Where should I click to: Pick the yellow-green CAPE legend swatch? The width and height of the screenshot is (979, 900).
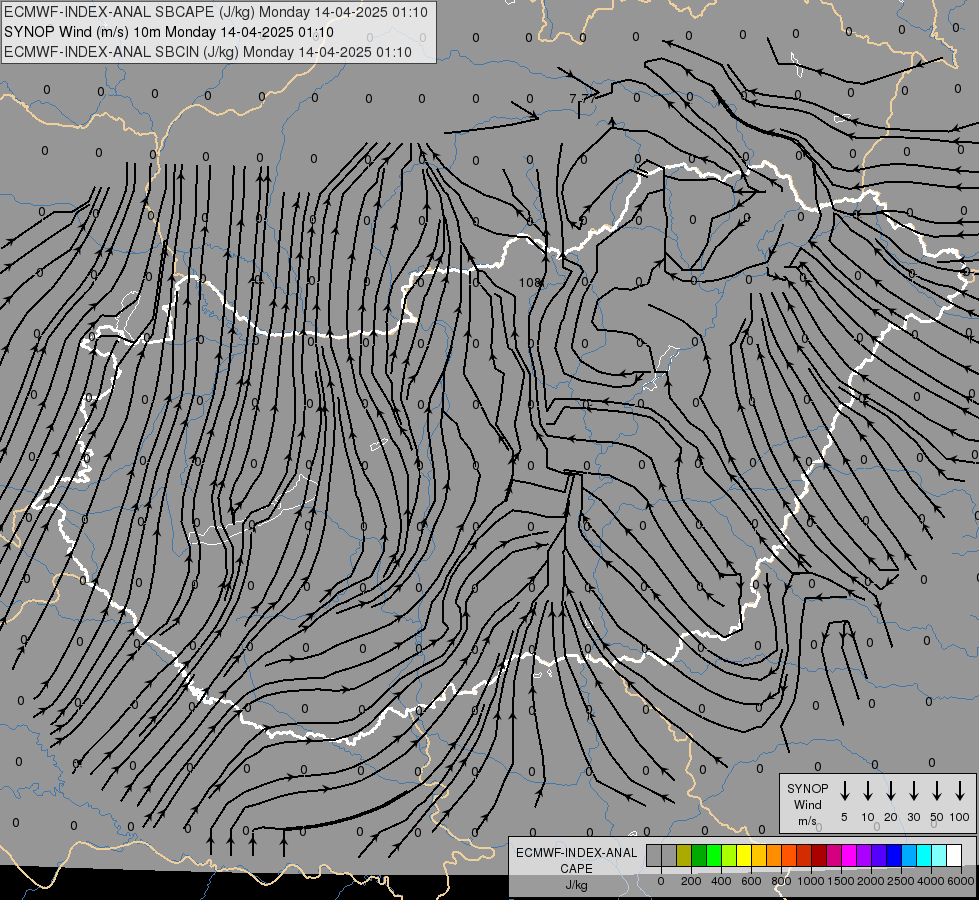(729, 855)
